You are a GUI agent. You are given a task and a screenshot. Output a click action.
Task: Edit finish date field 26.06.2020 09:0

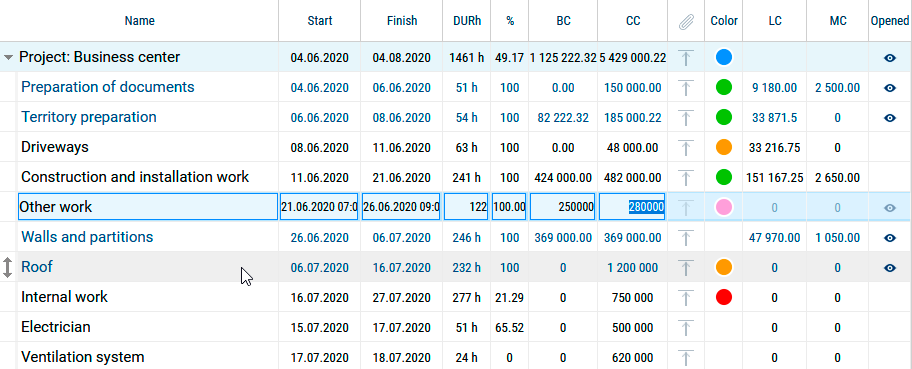pos(401,207)
